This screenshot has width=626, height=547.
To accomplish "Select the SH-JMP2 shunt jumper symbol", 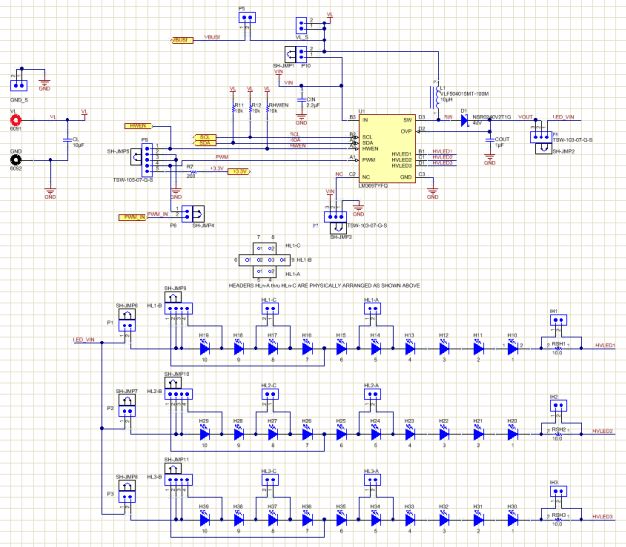I will [x=544, y=148].
